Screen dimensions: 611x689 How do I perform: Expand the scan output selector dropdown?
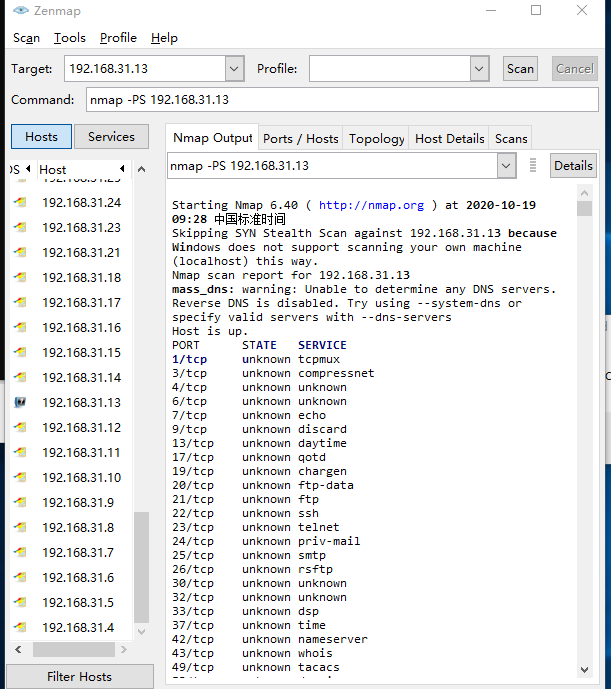click(x=506, y=166)
